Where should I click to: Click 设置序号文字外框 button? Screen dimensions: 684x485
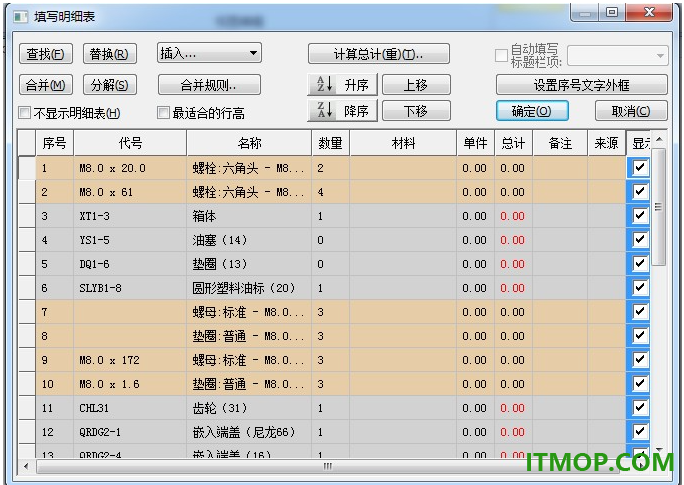(581, 85)
